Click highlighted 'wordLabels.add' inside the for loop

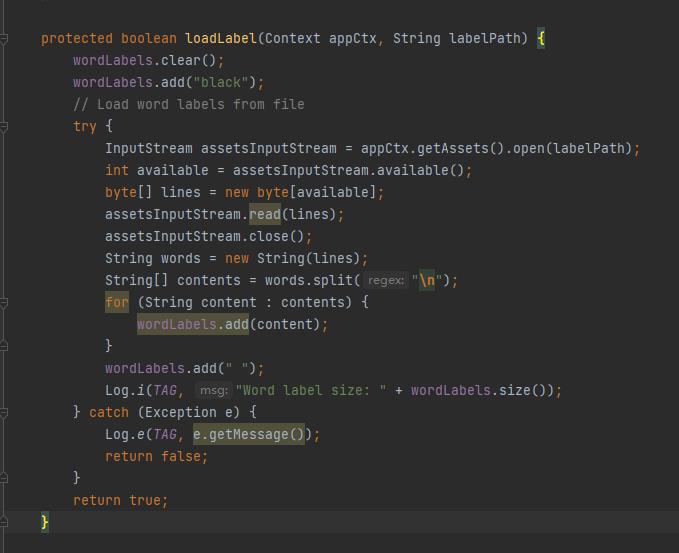click(x=193, y=324)
